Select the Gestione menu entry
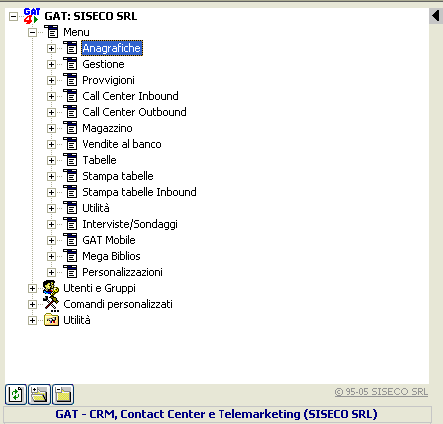 point(103,64)
